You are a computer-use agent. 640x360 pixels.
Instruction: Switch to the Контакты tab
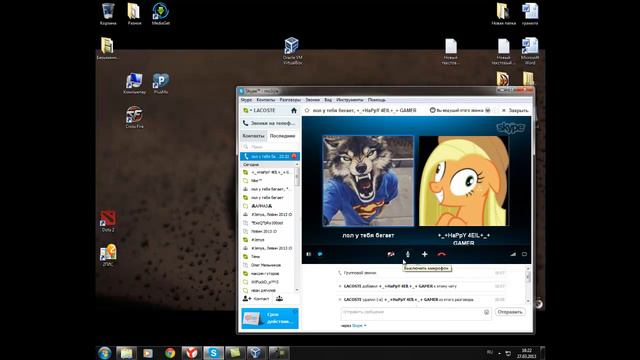(253, 136)
